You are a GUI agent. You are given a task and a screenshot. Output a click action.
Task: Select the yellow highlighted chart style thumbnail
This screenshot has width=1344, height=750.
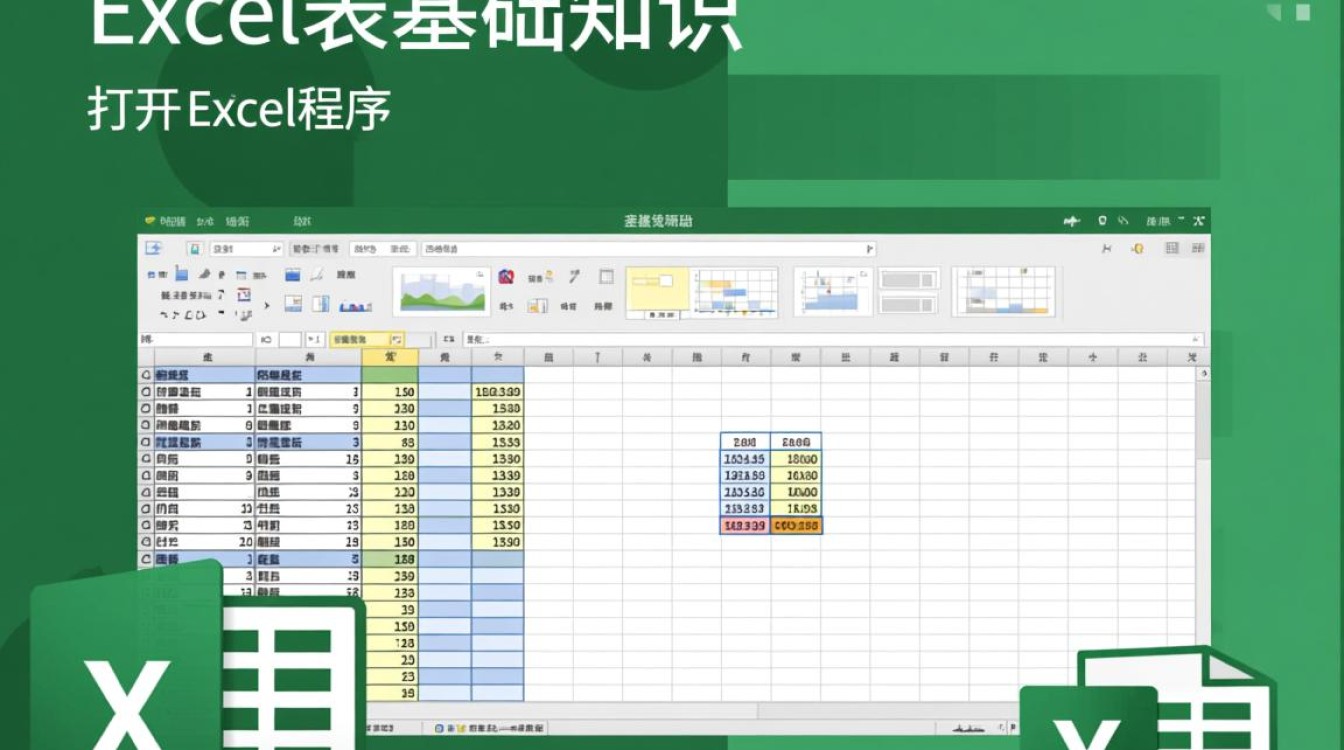tap(657, 292)
